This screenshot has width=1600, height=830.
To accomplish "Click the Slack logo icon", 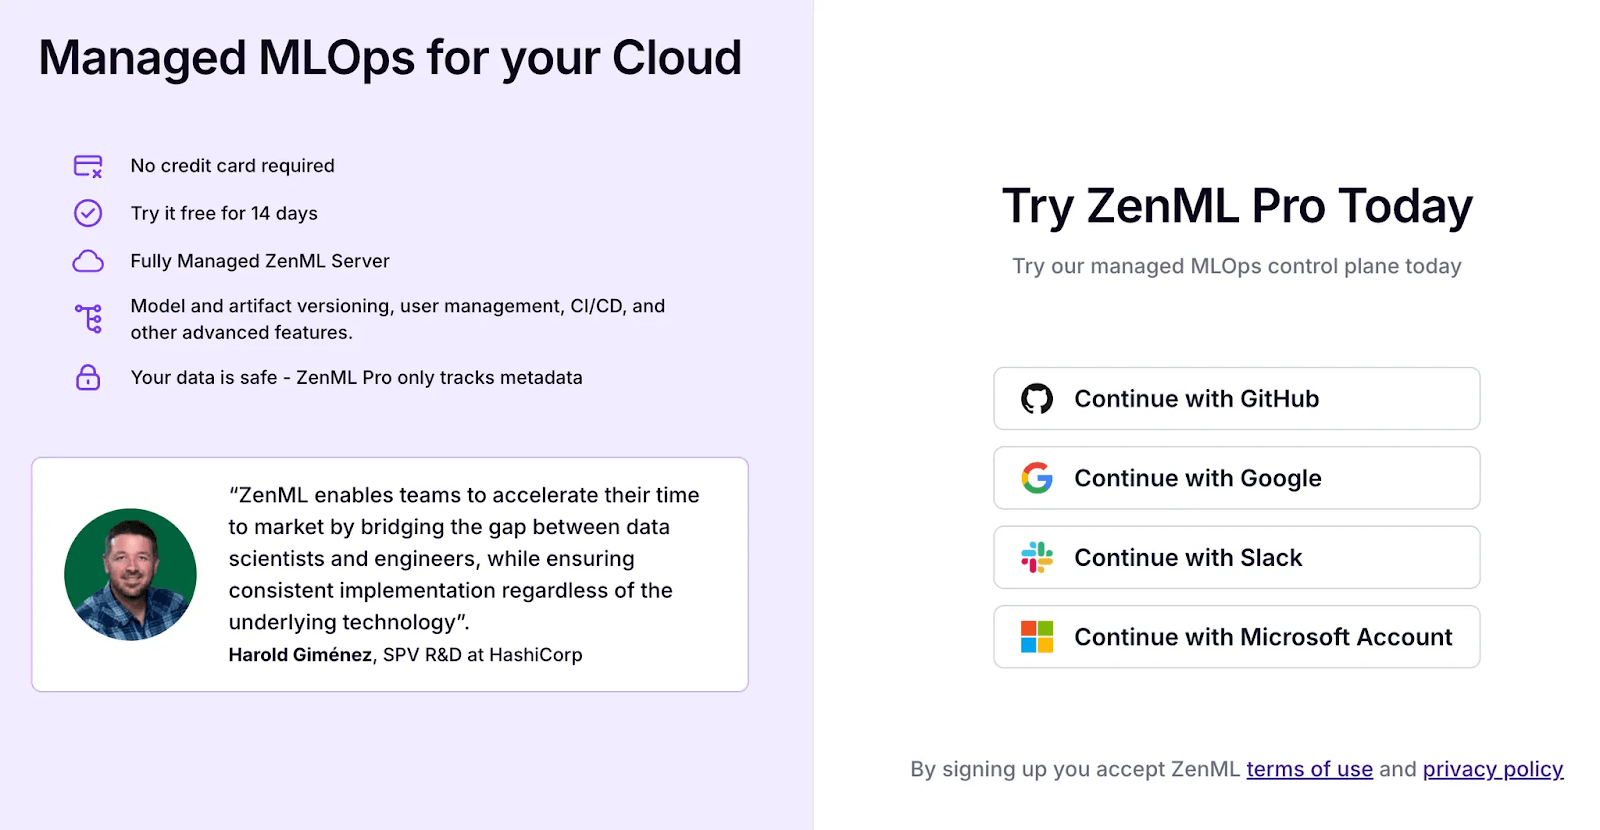I will pos(1037,558).
